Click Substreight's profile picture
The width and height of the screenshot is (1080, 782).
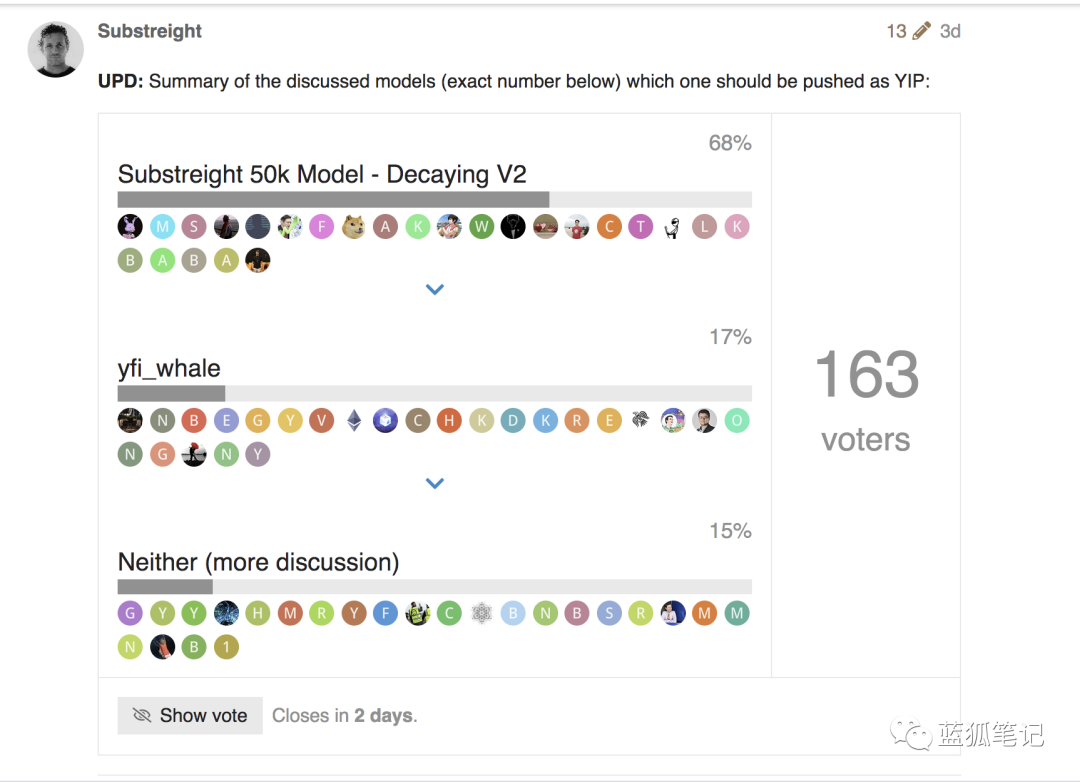click(56, 49)
